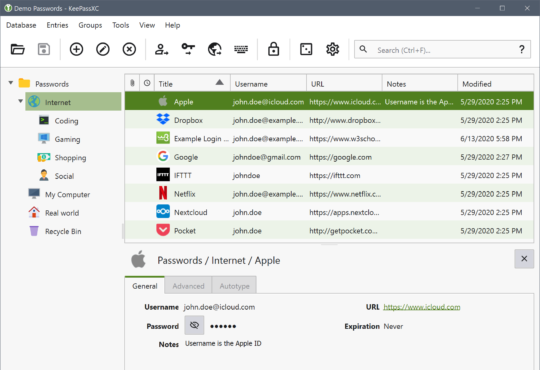Open the Groups menu
Viewport: 540px width, 370px height.
[x=90, y=25]
